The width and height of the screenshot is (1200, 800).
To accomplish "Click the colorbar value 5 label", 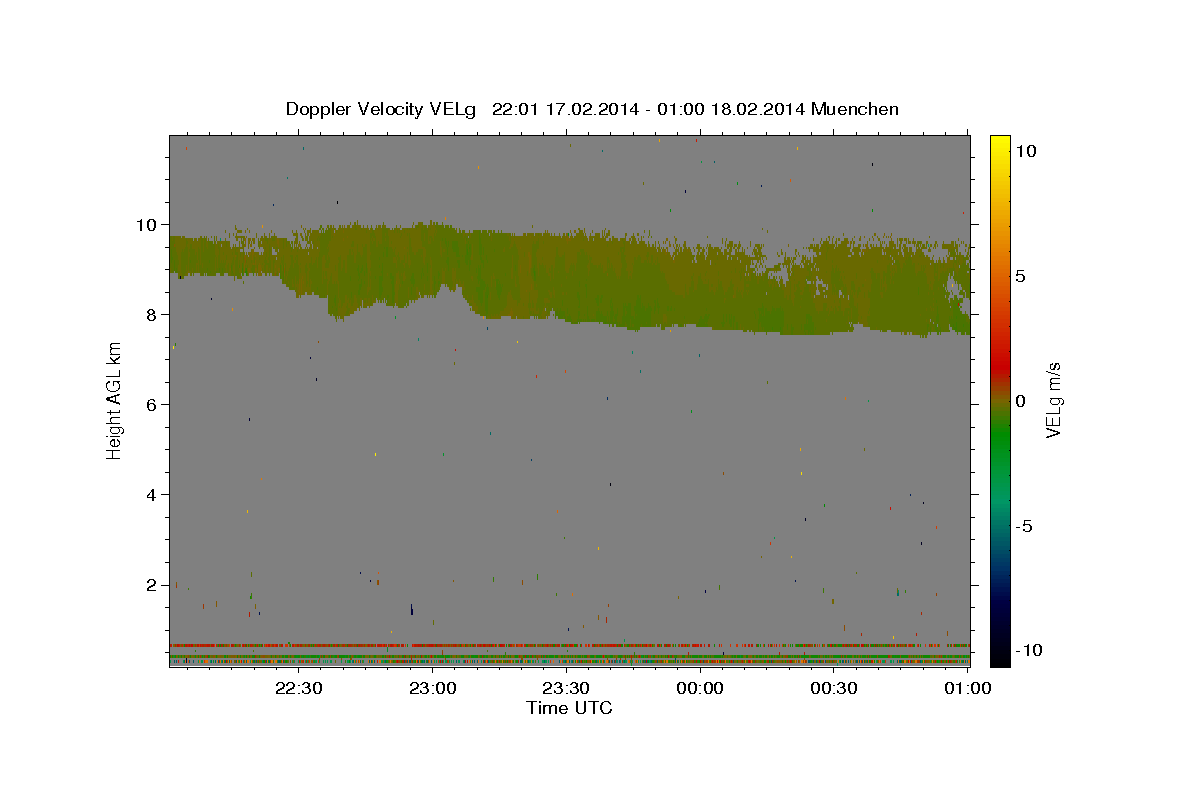I will [1021, 275].
